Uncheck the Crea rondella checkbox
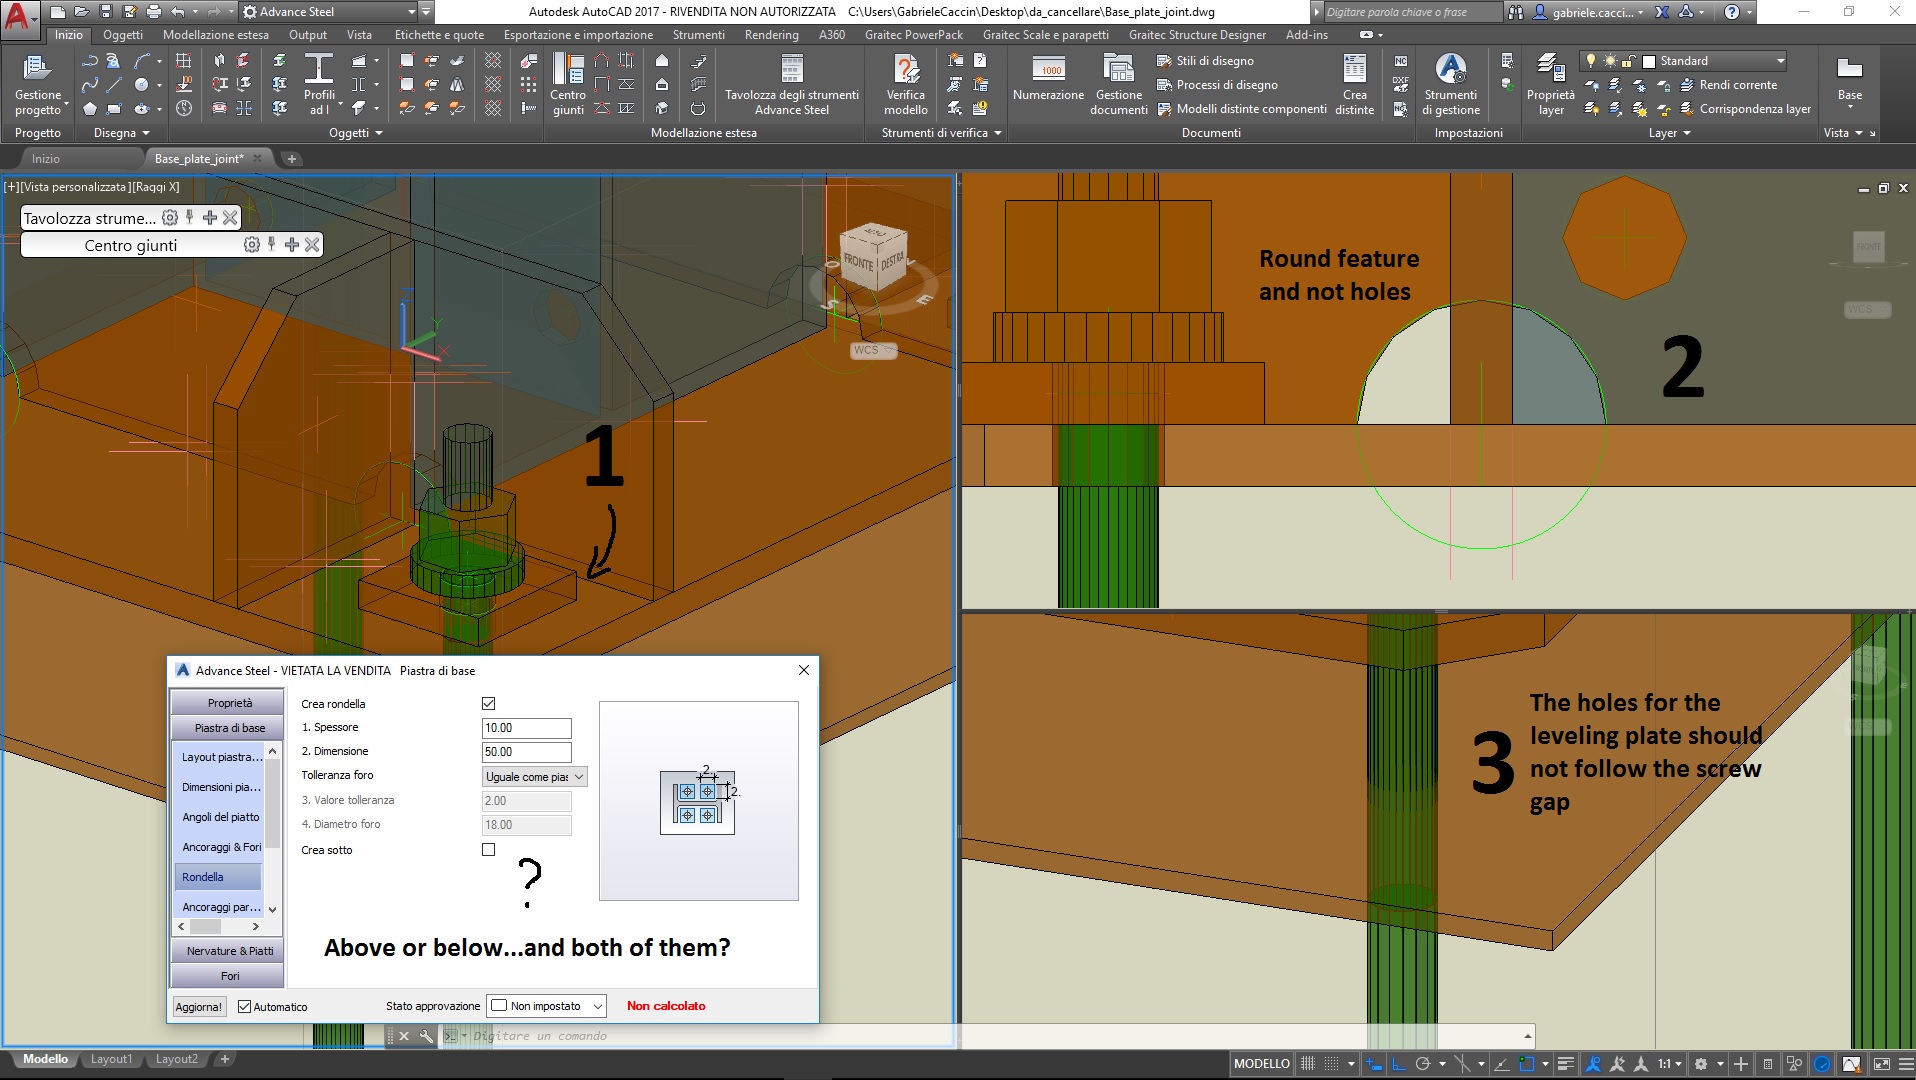The width and height of the screenshot is (1916, 1080). click(488, 703)
